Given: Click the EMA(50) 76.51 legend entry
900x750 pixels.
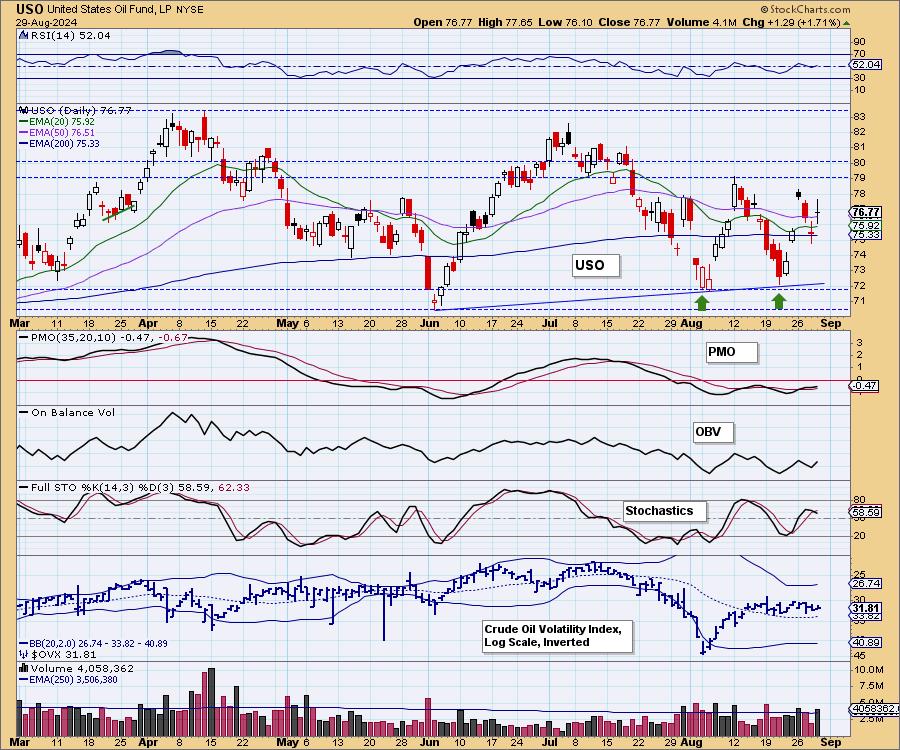Looking at the screenshot, I should pyautogui.click(x=57, y=133).
